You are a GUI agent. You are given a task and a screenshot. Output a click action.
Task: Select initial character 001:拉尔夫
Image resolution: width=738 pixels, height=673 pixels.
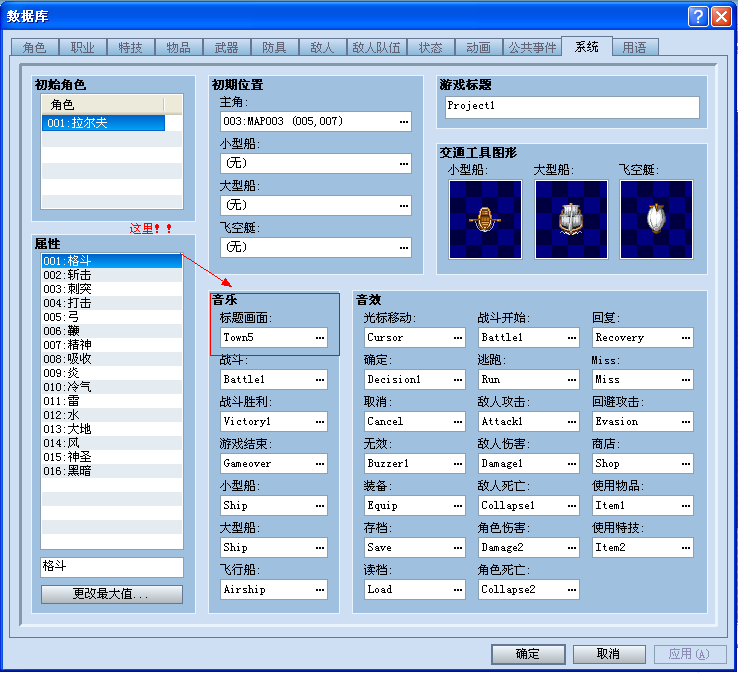[x=103, y=123]
